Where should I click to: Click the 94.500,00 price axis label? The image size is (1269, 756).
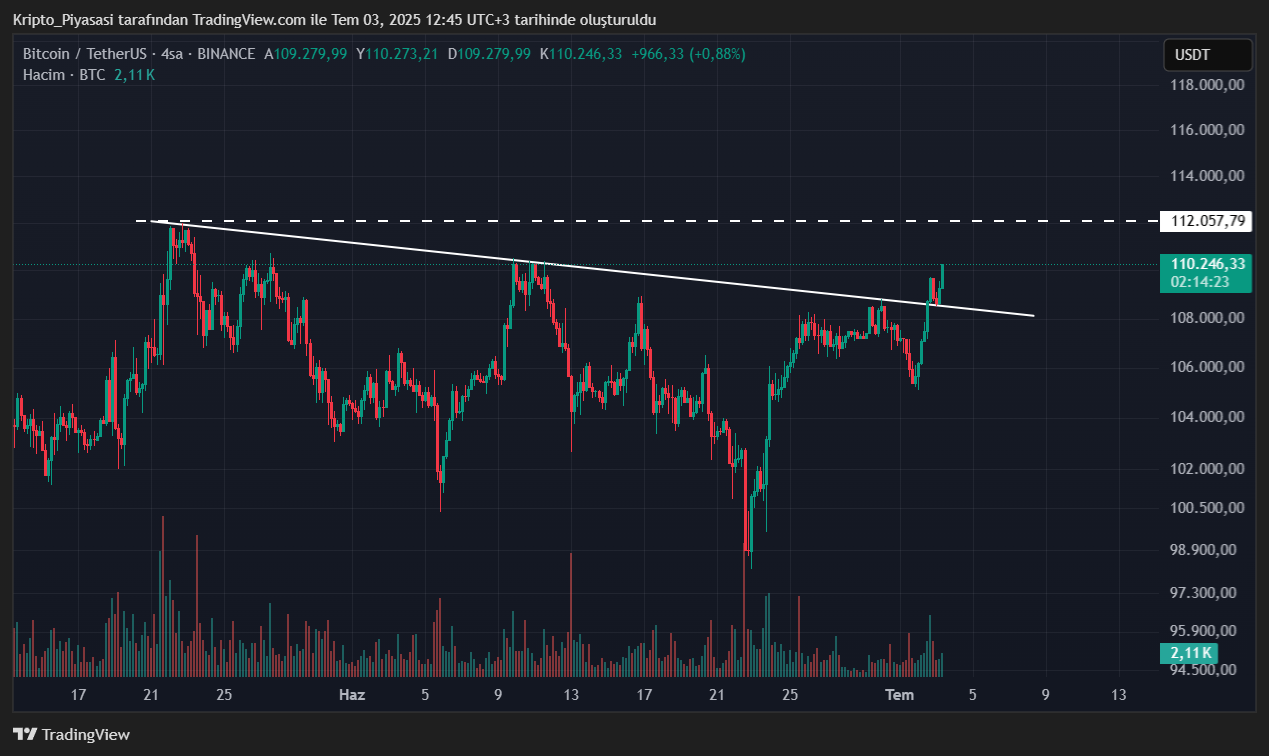tap(1207, 670)
